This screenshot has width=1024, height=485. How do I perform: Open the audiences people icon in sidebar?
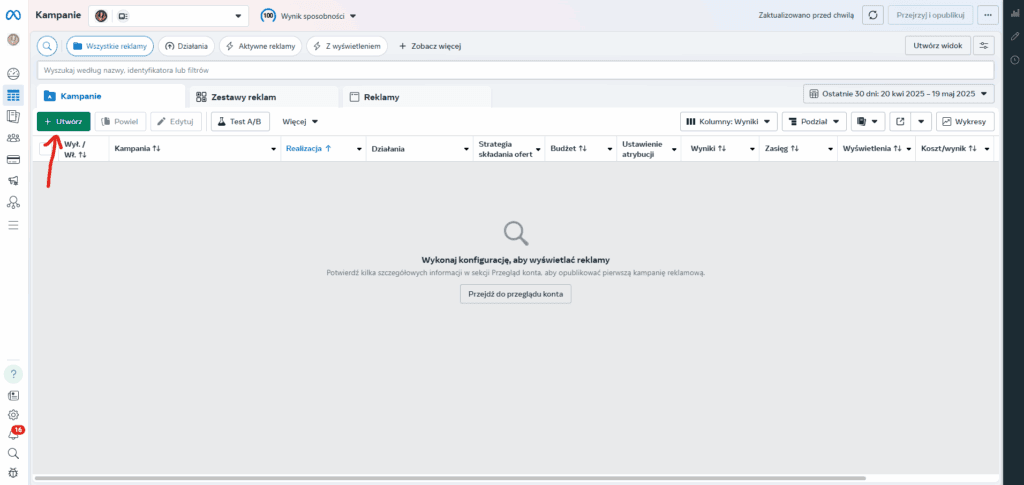pos(13,138)
